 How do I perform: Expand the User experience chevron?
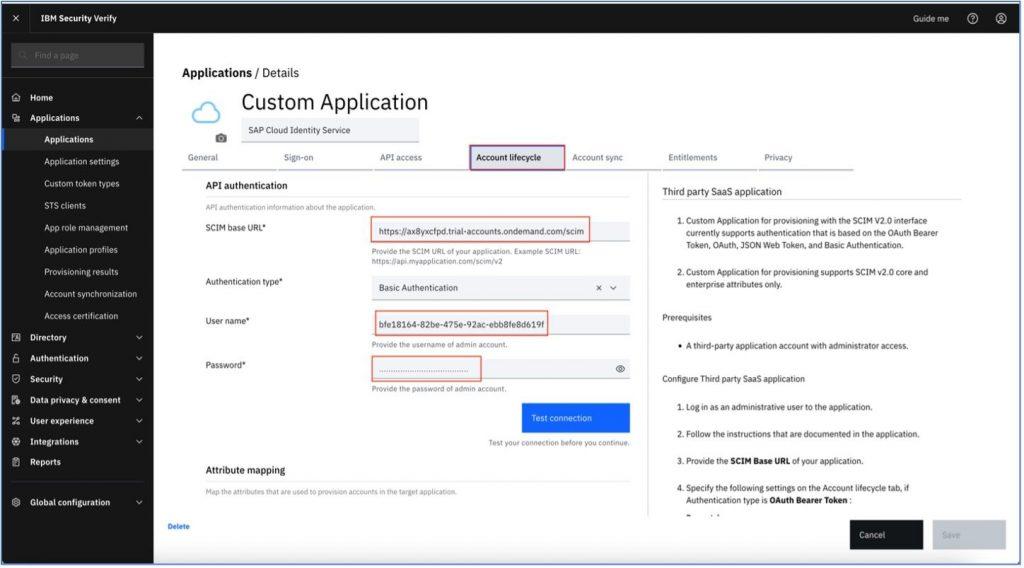tap(139, 421)
